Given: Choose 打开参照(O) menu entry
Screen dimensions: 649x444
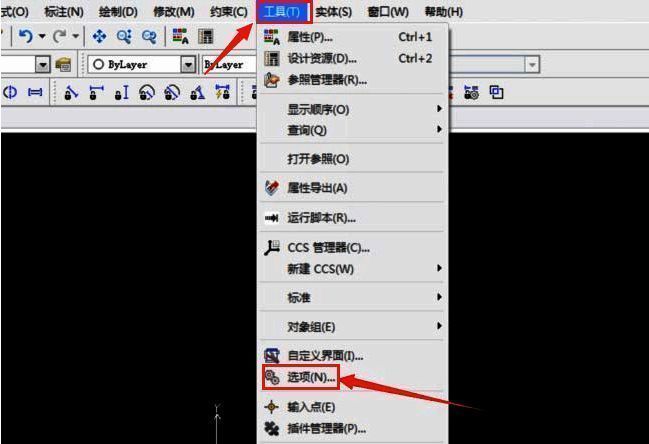Looking at the screenshot, I should (353, 159).
